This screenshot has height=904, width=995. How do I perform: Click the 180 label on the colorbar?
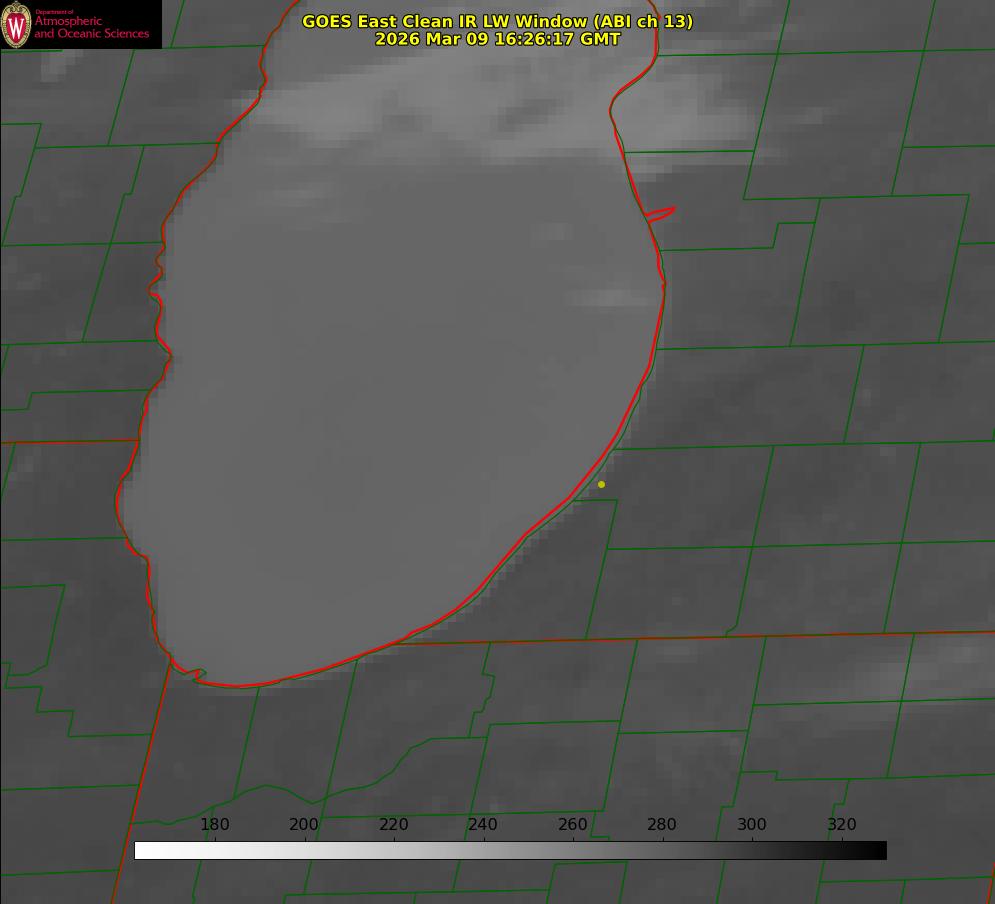click(215, 825)
